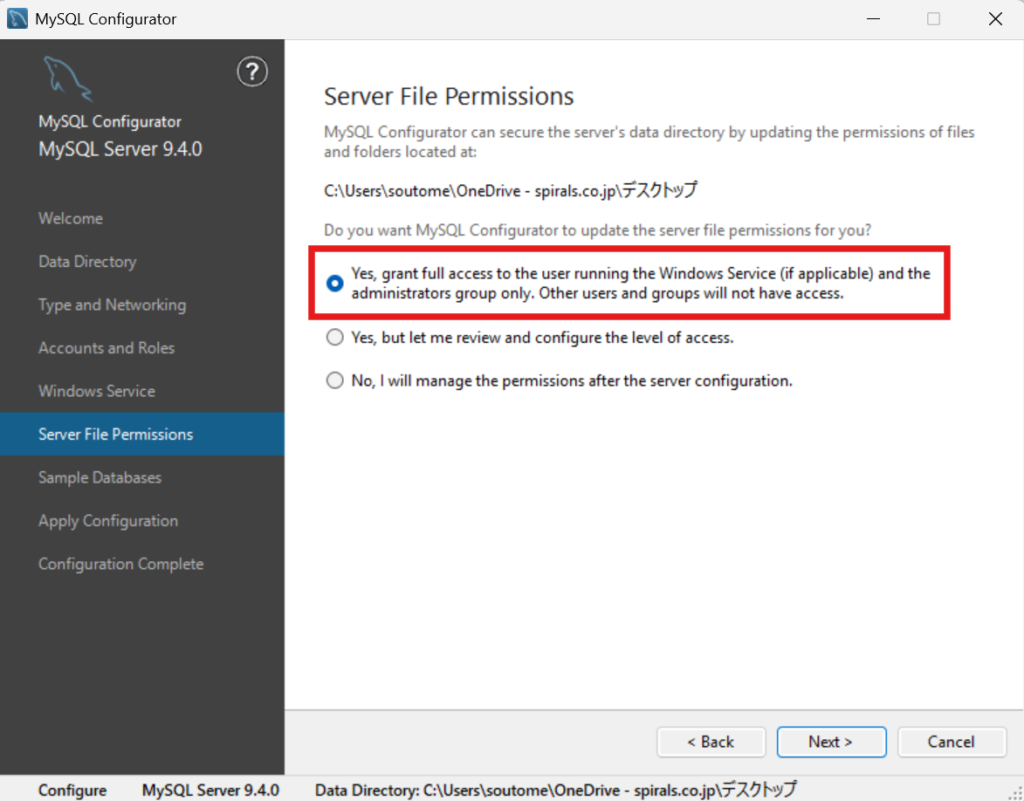Close the MySQL Configurator window
The image size is (1024, 801).
[x=995, y=19]
